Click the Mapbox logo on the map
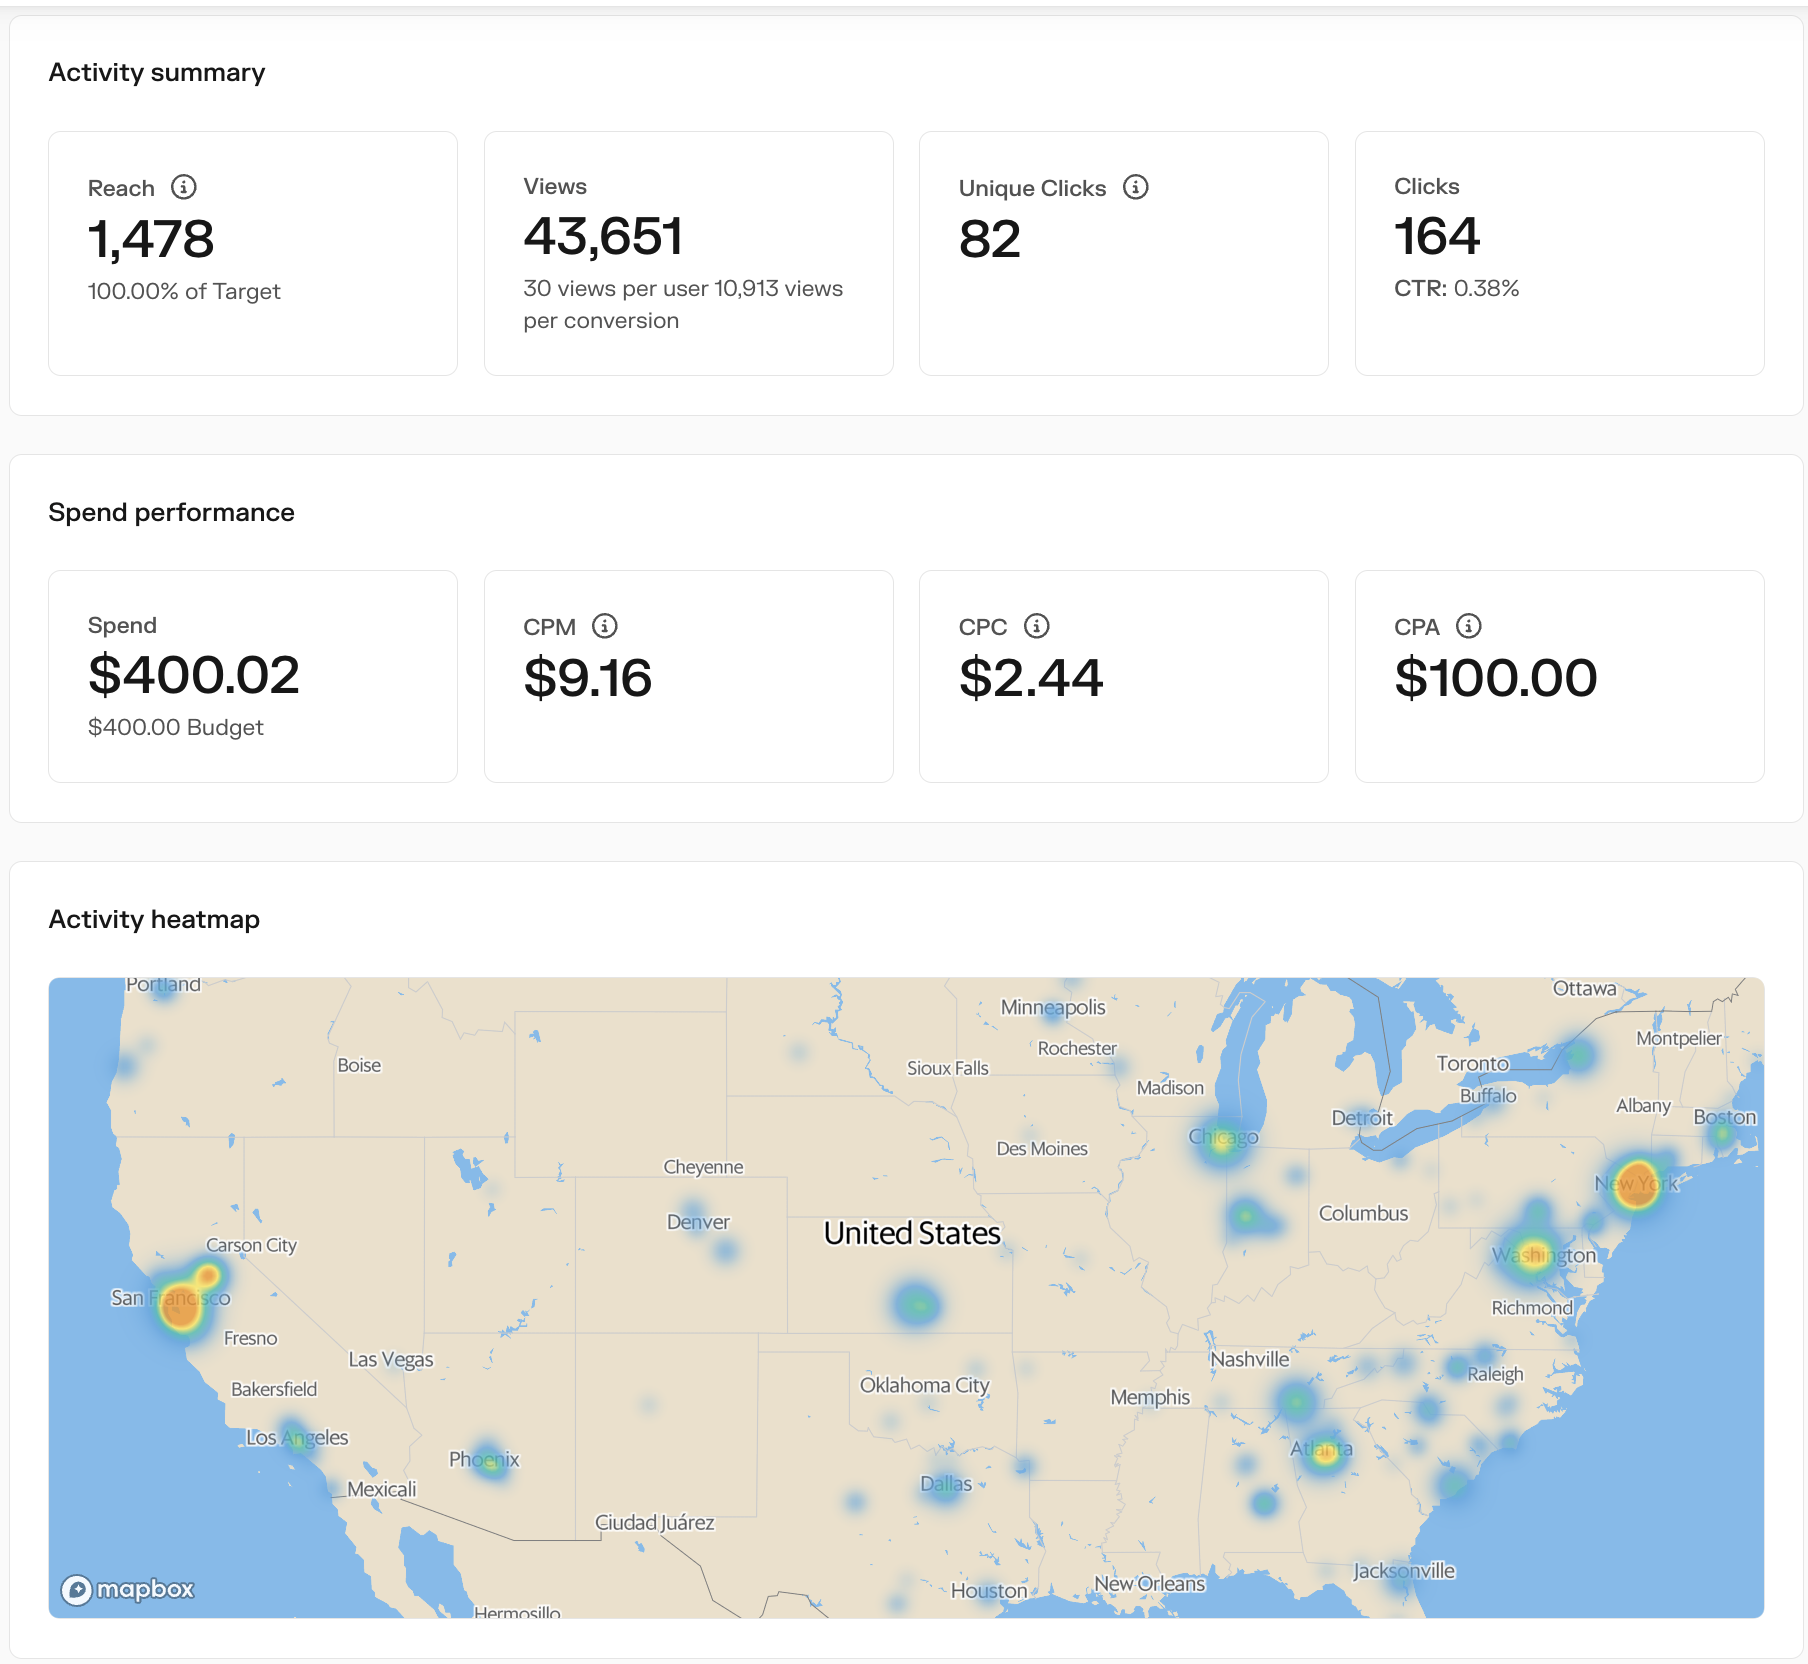1808x1664 pixels. point(128,1589)
